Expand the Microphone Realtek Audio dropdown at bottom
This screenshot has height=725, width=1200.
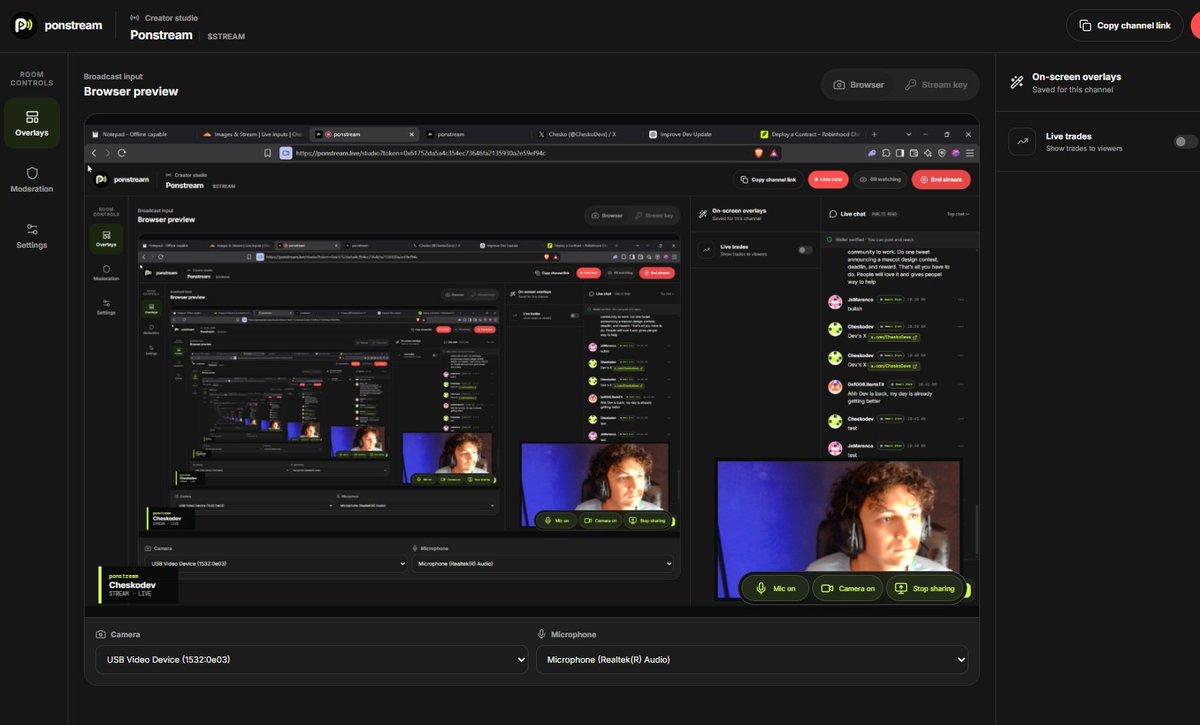tap(752, 659)
